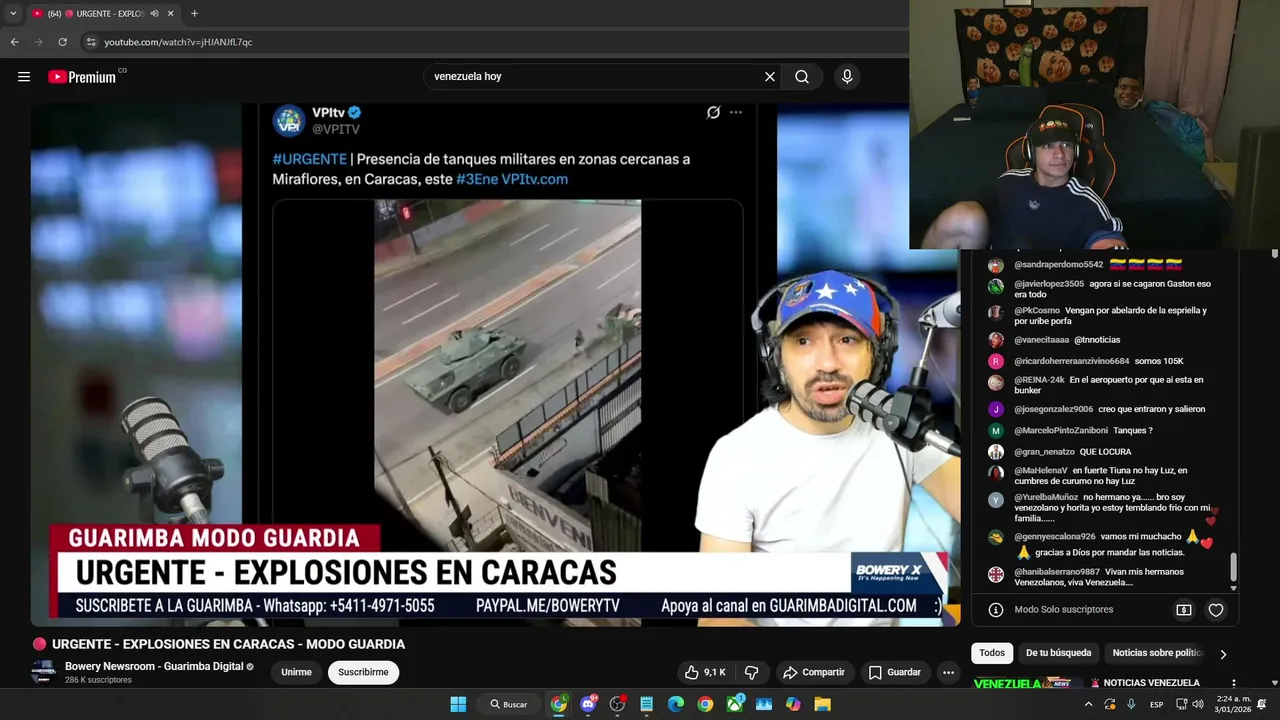1280x720 pixels.
Task: Edit the 'venezuela hoy' search field
Action: 595,77
